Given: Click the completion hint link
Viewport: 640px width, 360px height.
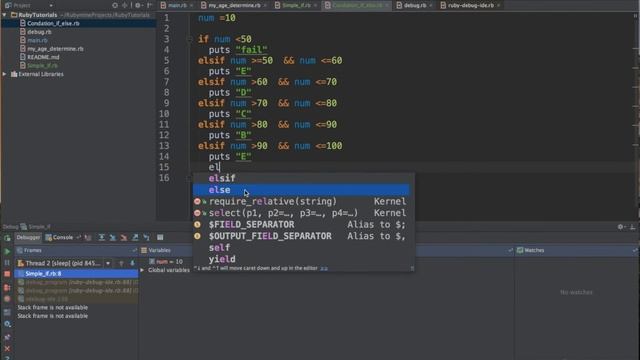Looking at the screenshot, I should click(324, 268).
